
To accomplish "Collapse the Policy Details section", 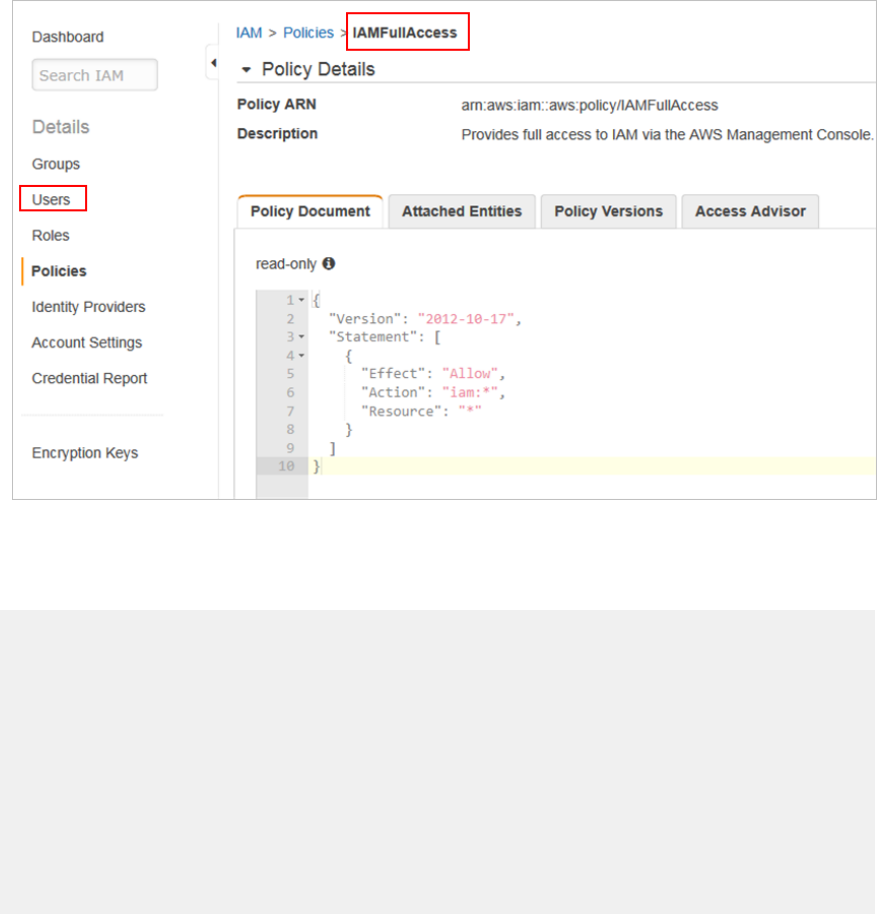I will tap(246, 70).
